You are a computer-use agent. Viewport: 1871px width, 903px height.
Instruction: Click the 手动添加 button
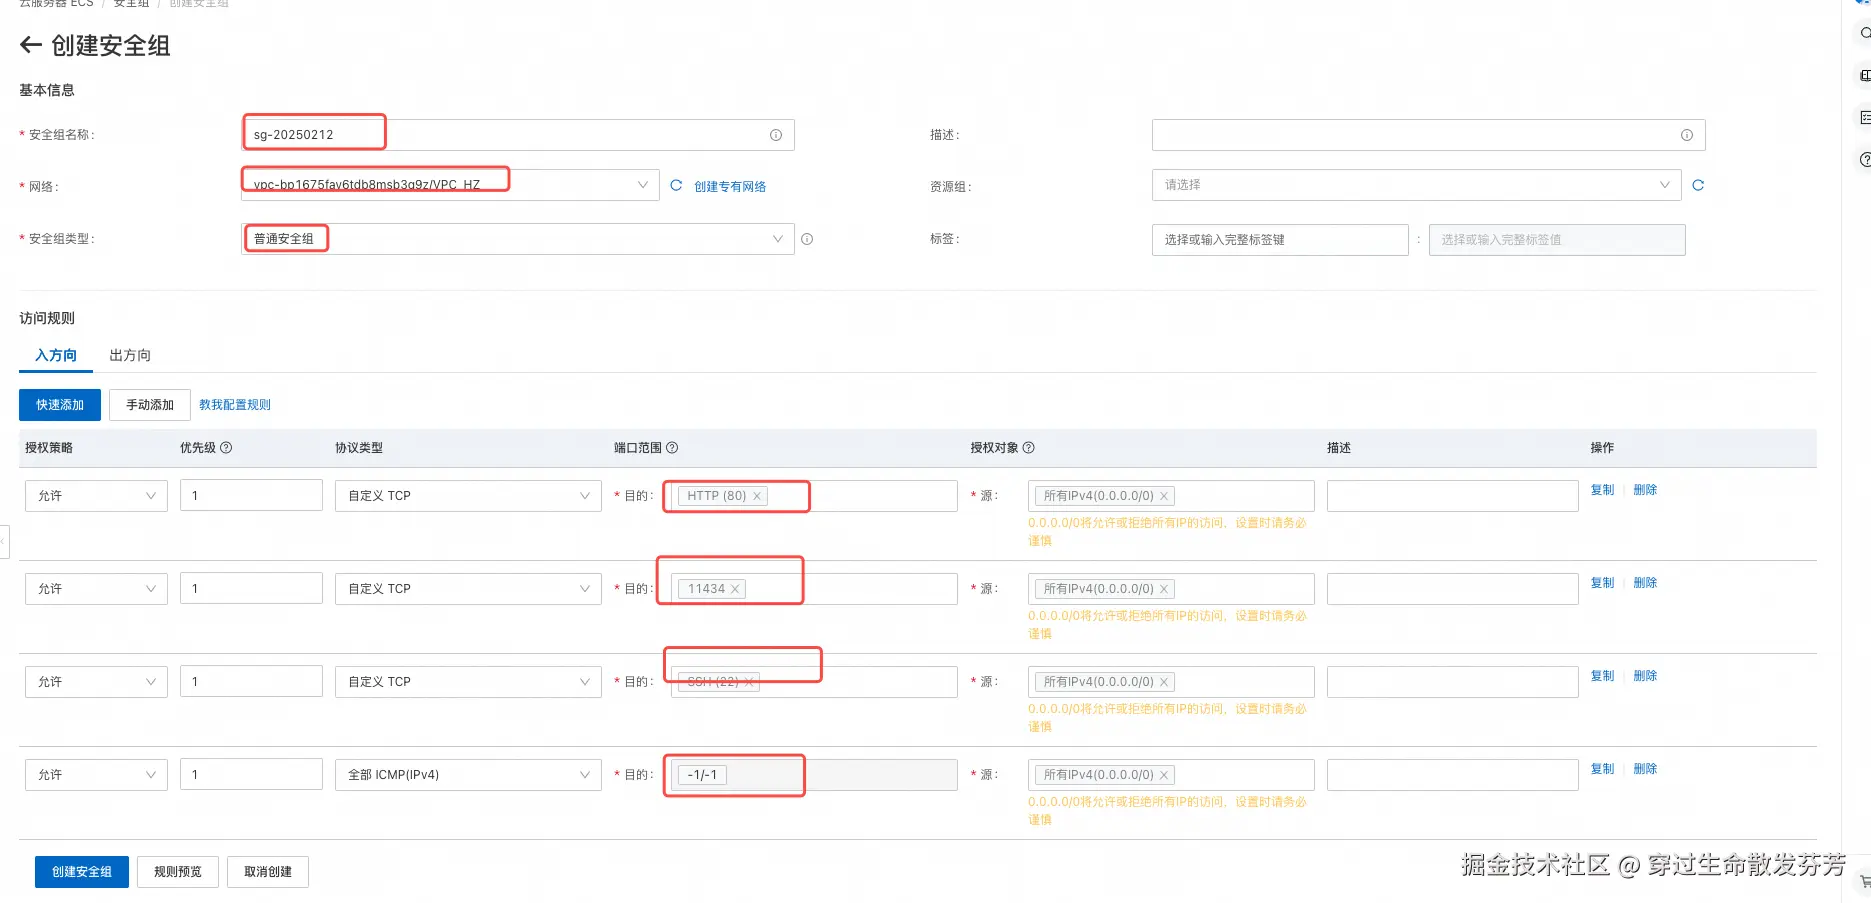150,405
